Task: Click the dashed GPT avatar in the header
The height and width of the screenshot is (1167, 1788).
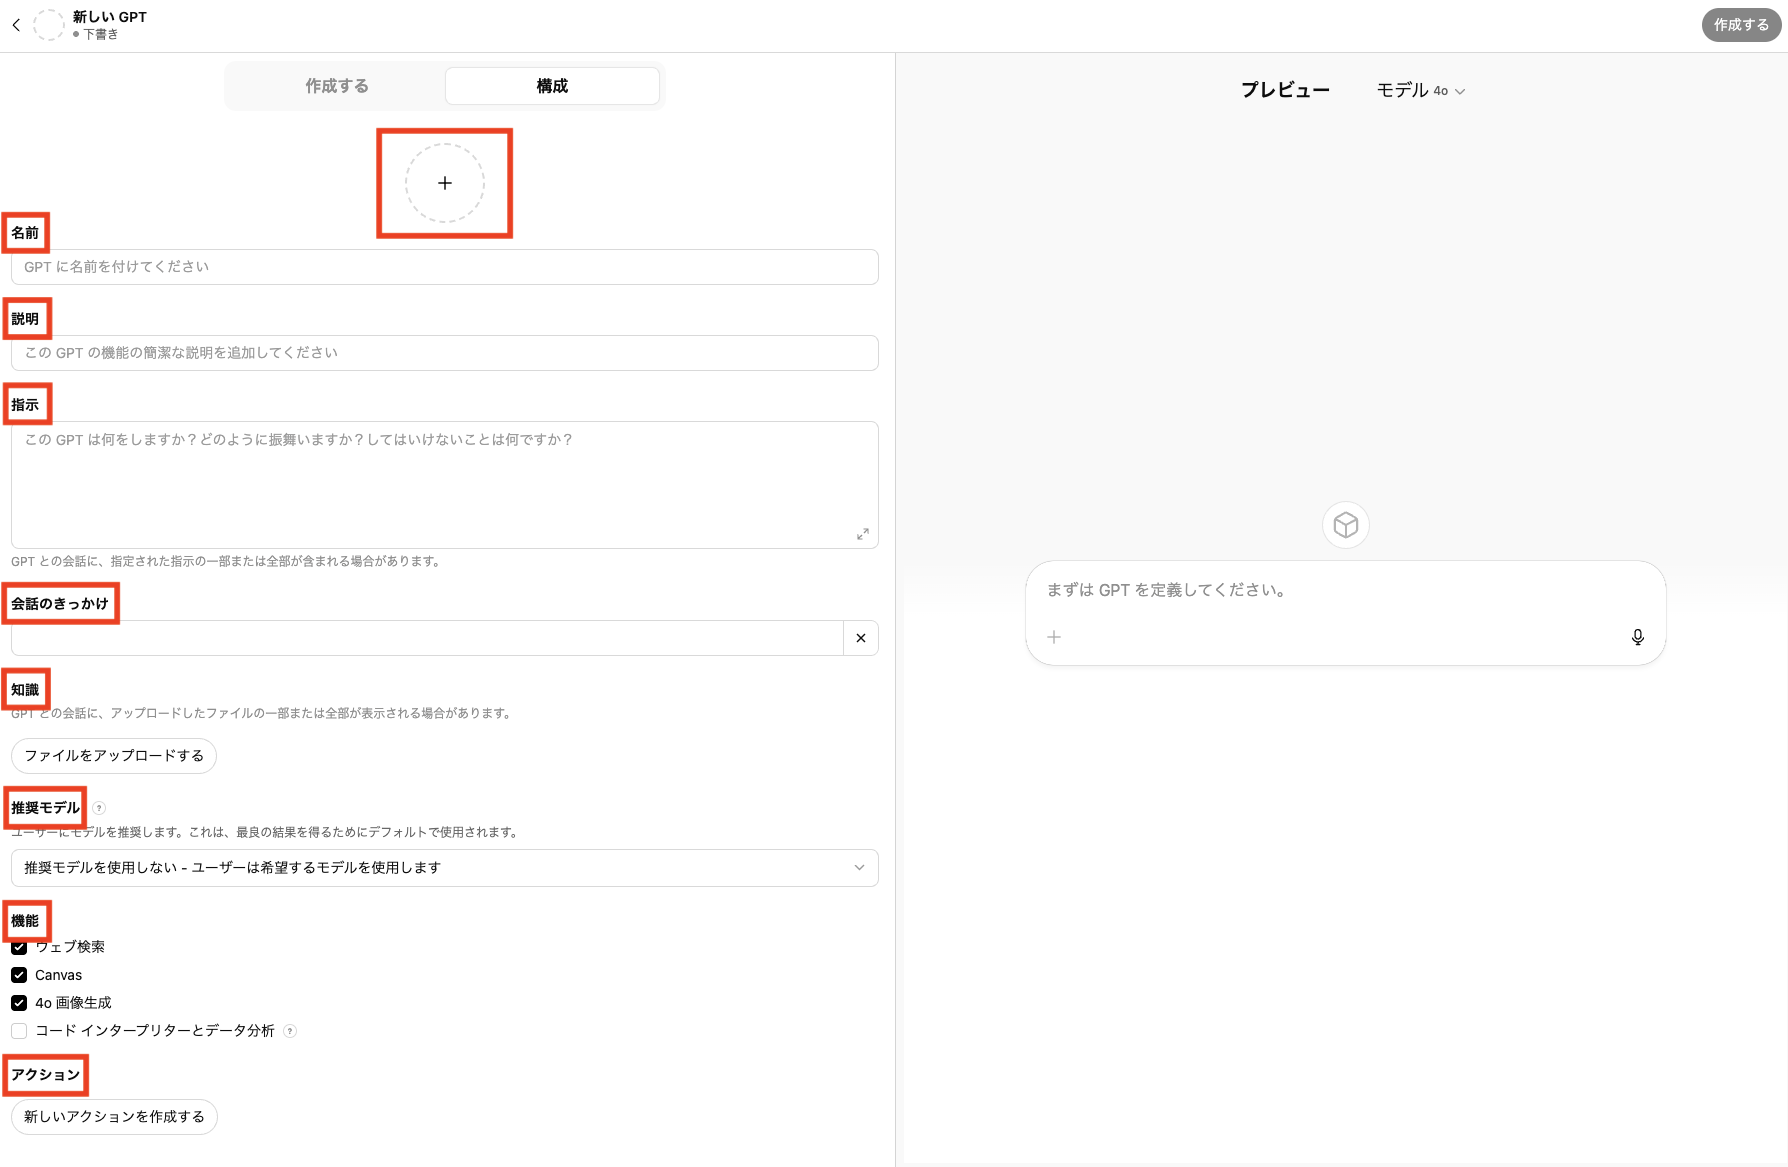Action: point(49,25)
